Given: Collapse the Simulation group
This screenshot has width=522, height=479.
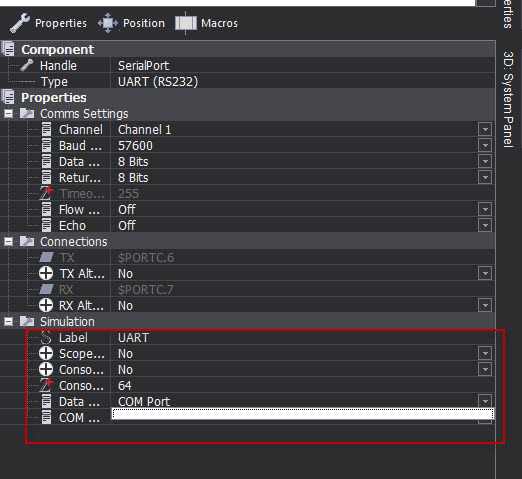Looking at the screenshot, I should [x=8, y=322].
